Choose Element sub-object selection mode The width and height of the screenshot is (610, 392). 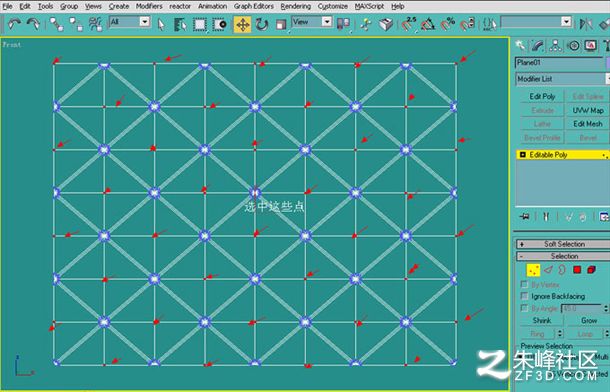click(591, 270)
